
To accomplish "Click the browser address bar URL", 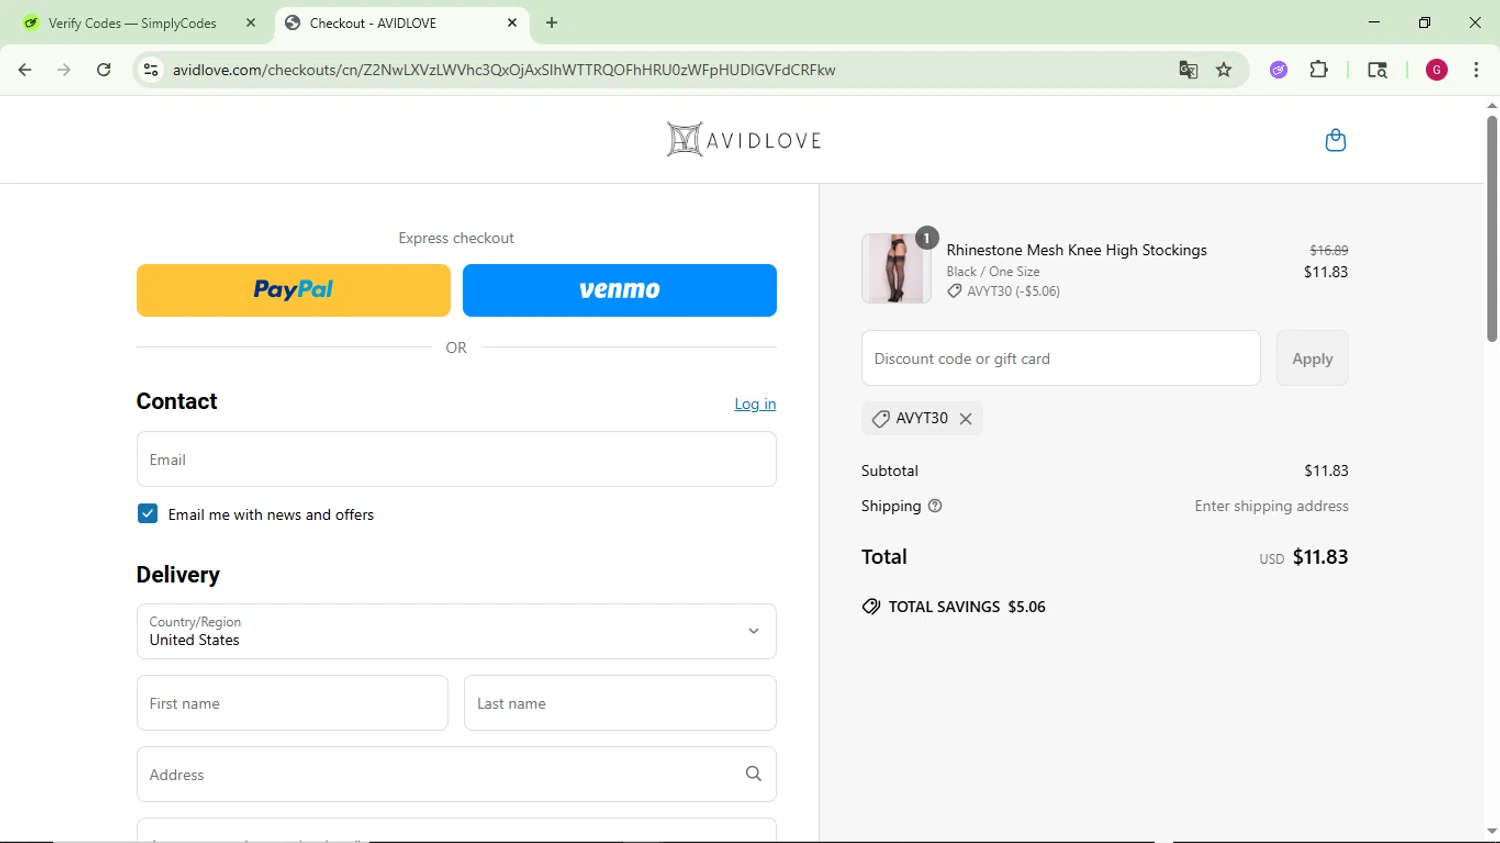I will pos(504,70).
